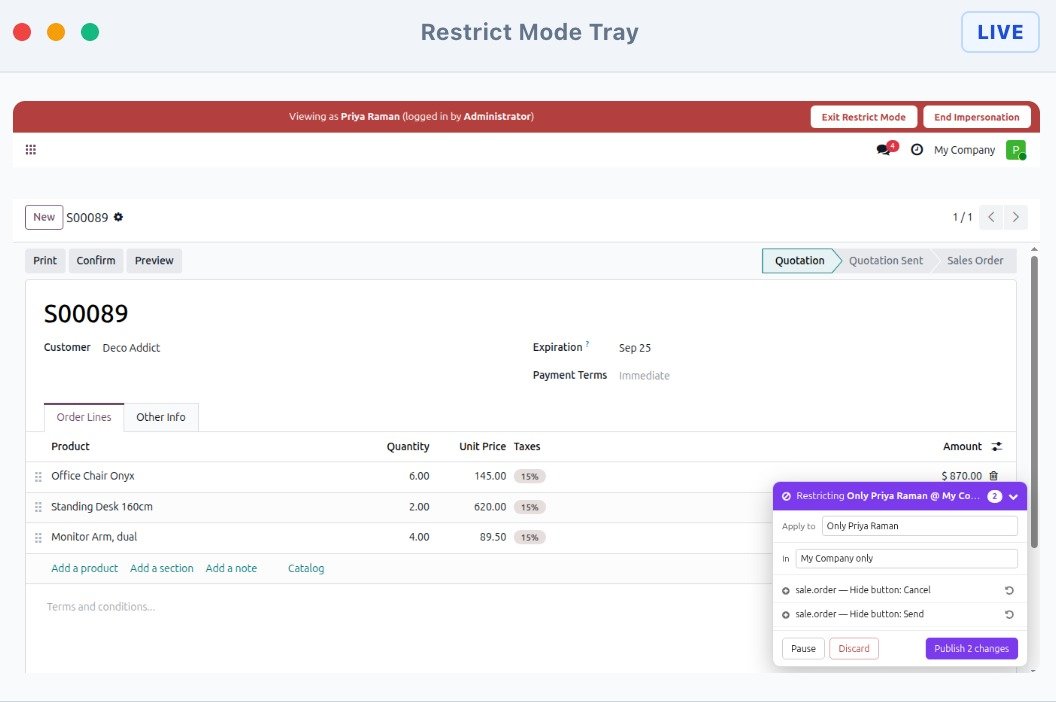Click the Monitor Arm, dual product name
This screenshot has height=702, width=1056.
(94, 537)
